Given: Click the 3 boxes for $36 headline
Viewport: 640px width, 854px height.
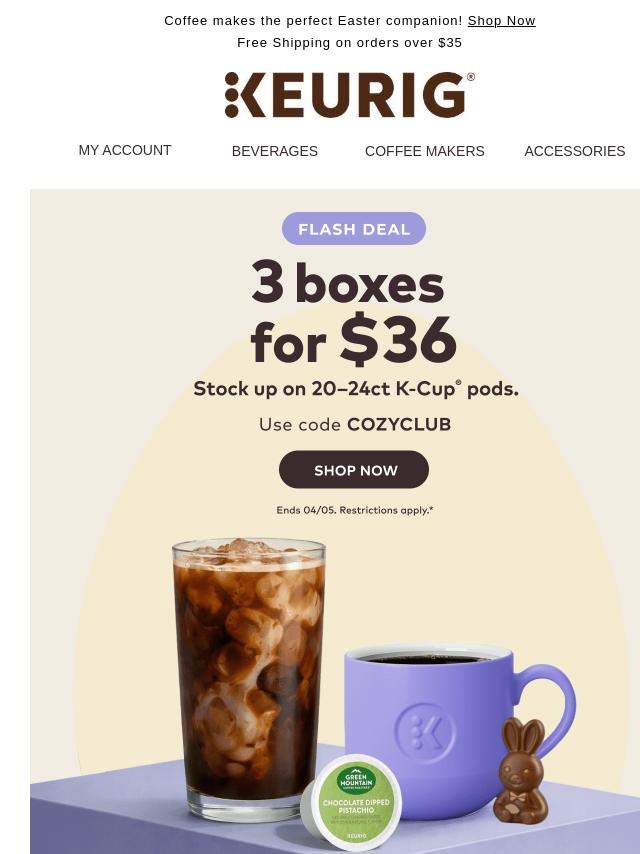Looking at the screenshot, I should (353, 311).
